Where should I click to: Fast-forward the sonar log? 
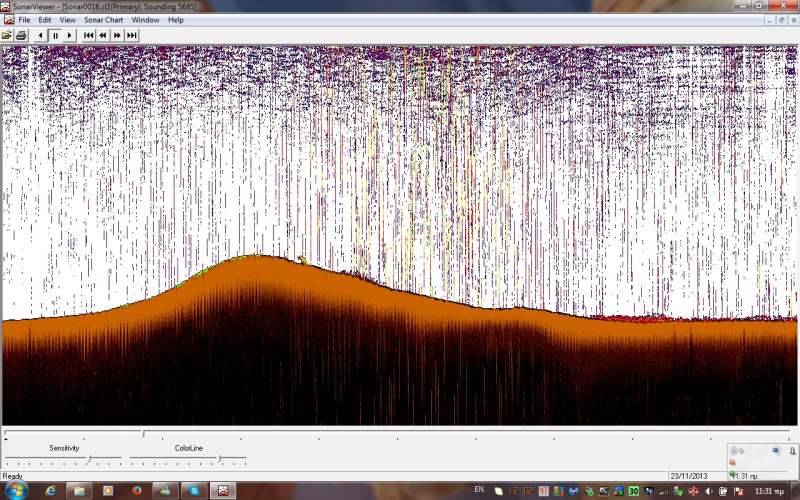117,35
